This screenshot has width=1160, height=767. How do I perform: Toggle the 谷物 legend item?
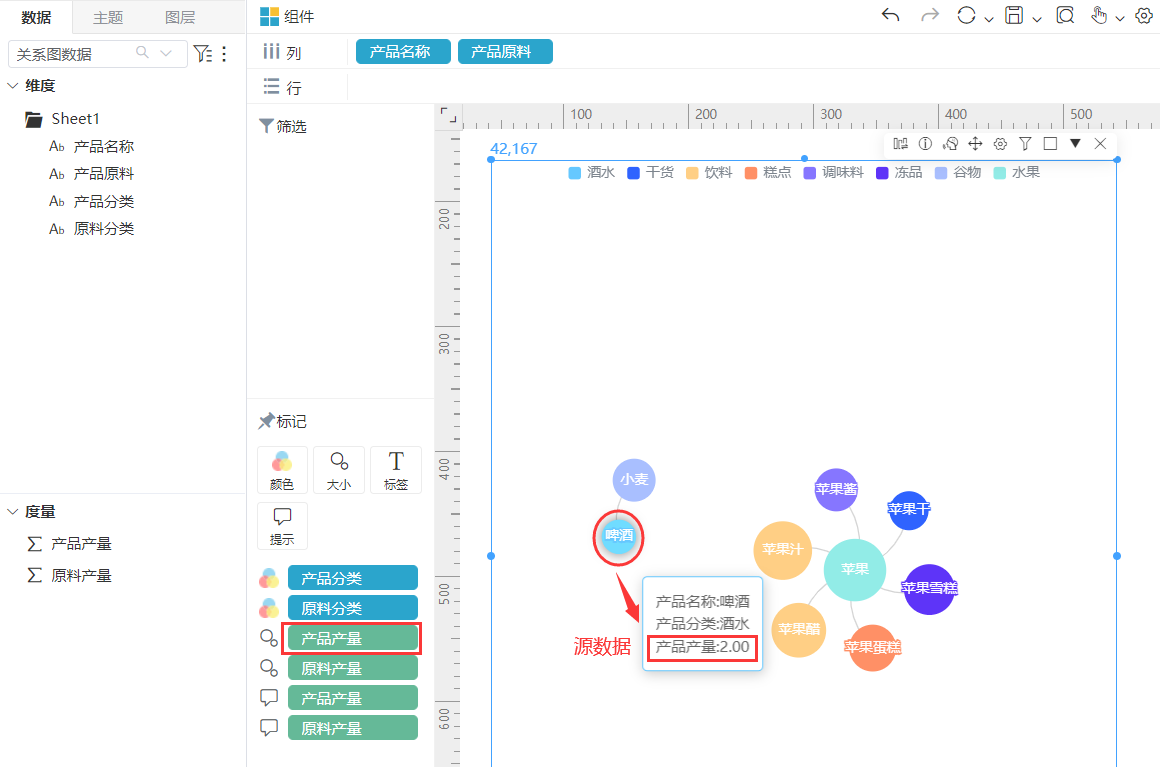(x=958, y=172)
